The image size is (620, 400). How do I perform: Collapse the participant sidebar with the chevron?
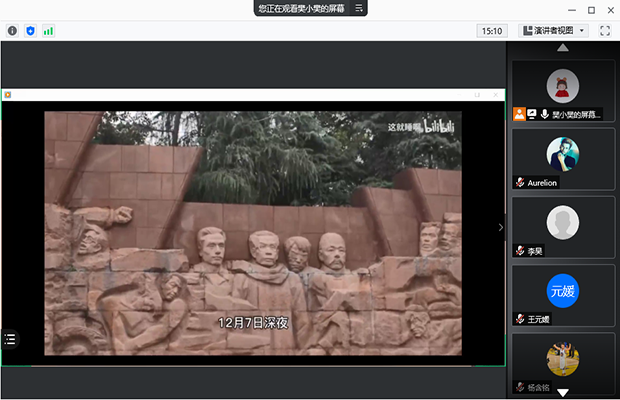(x=501, y=227)
